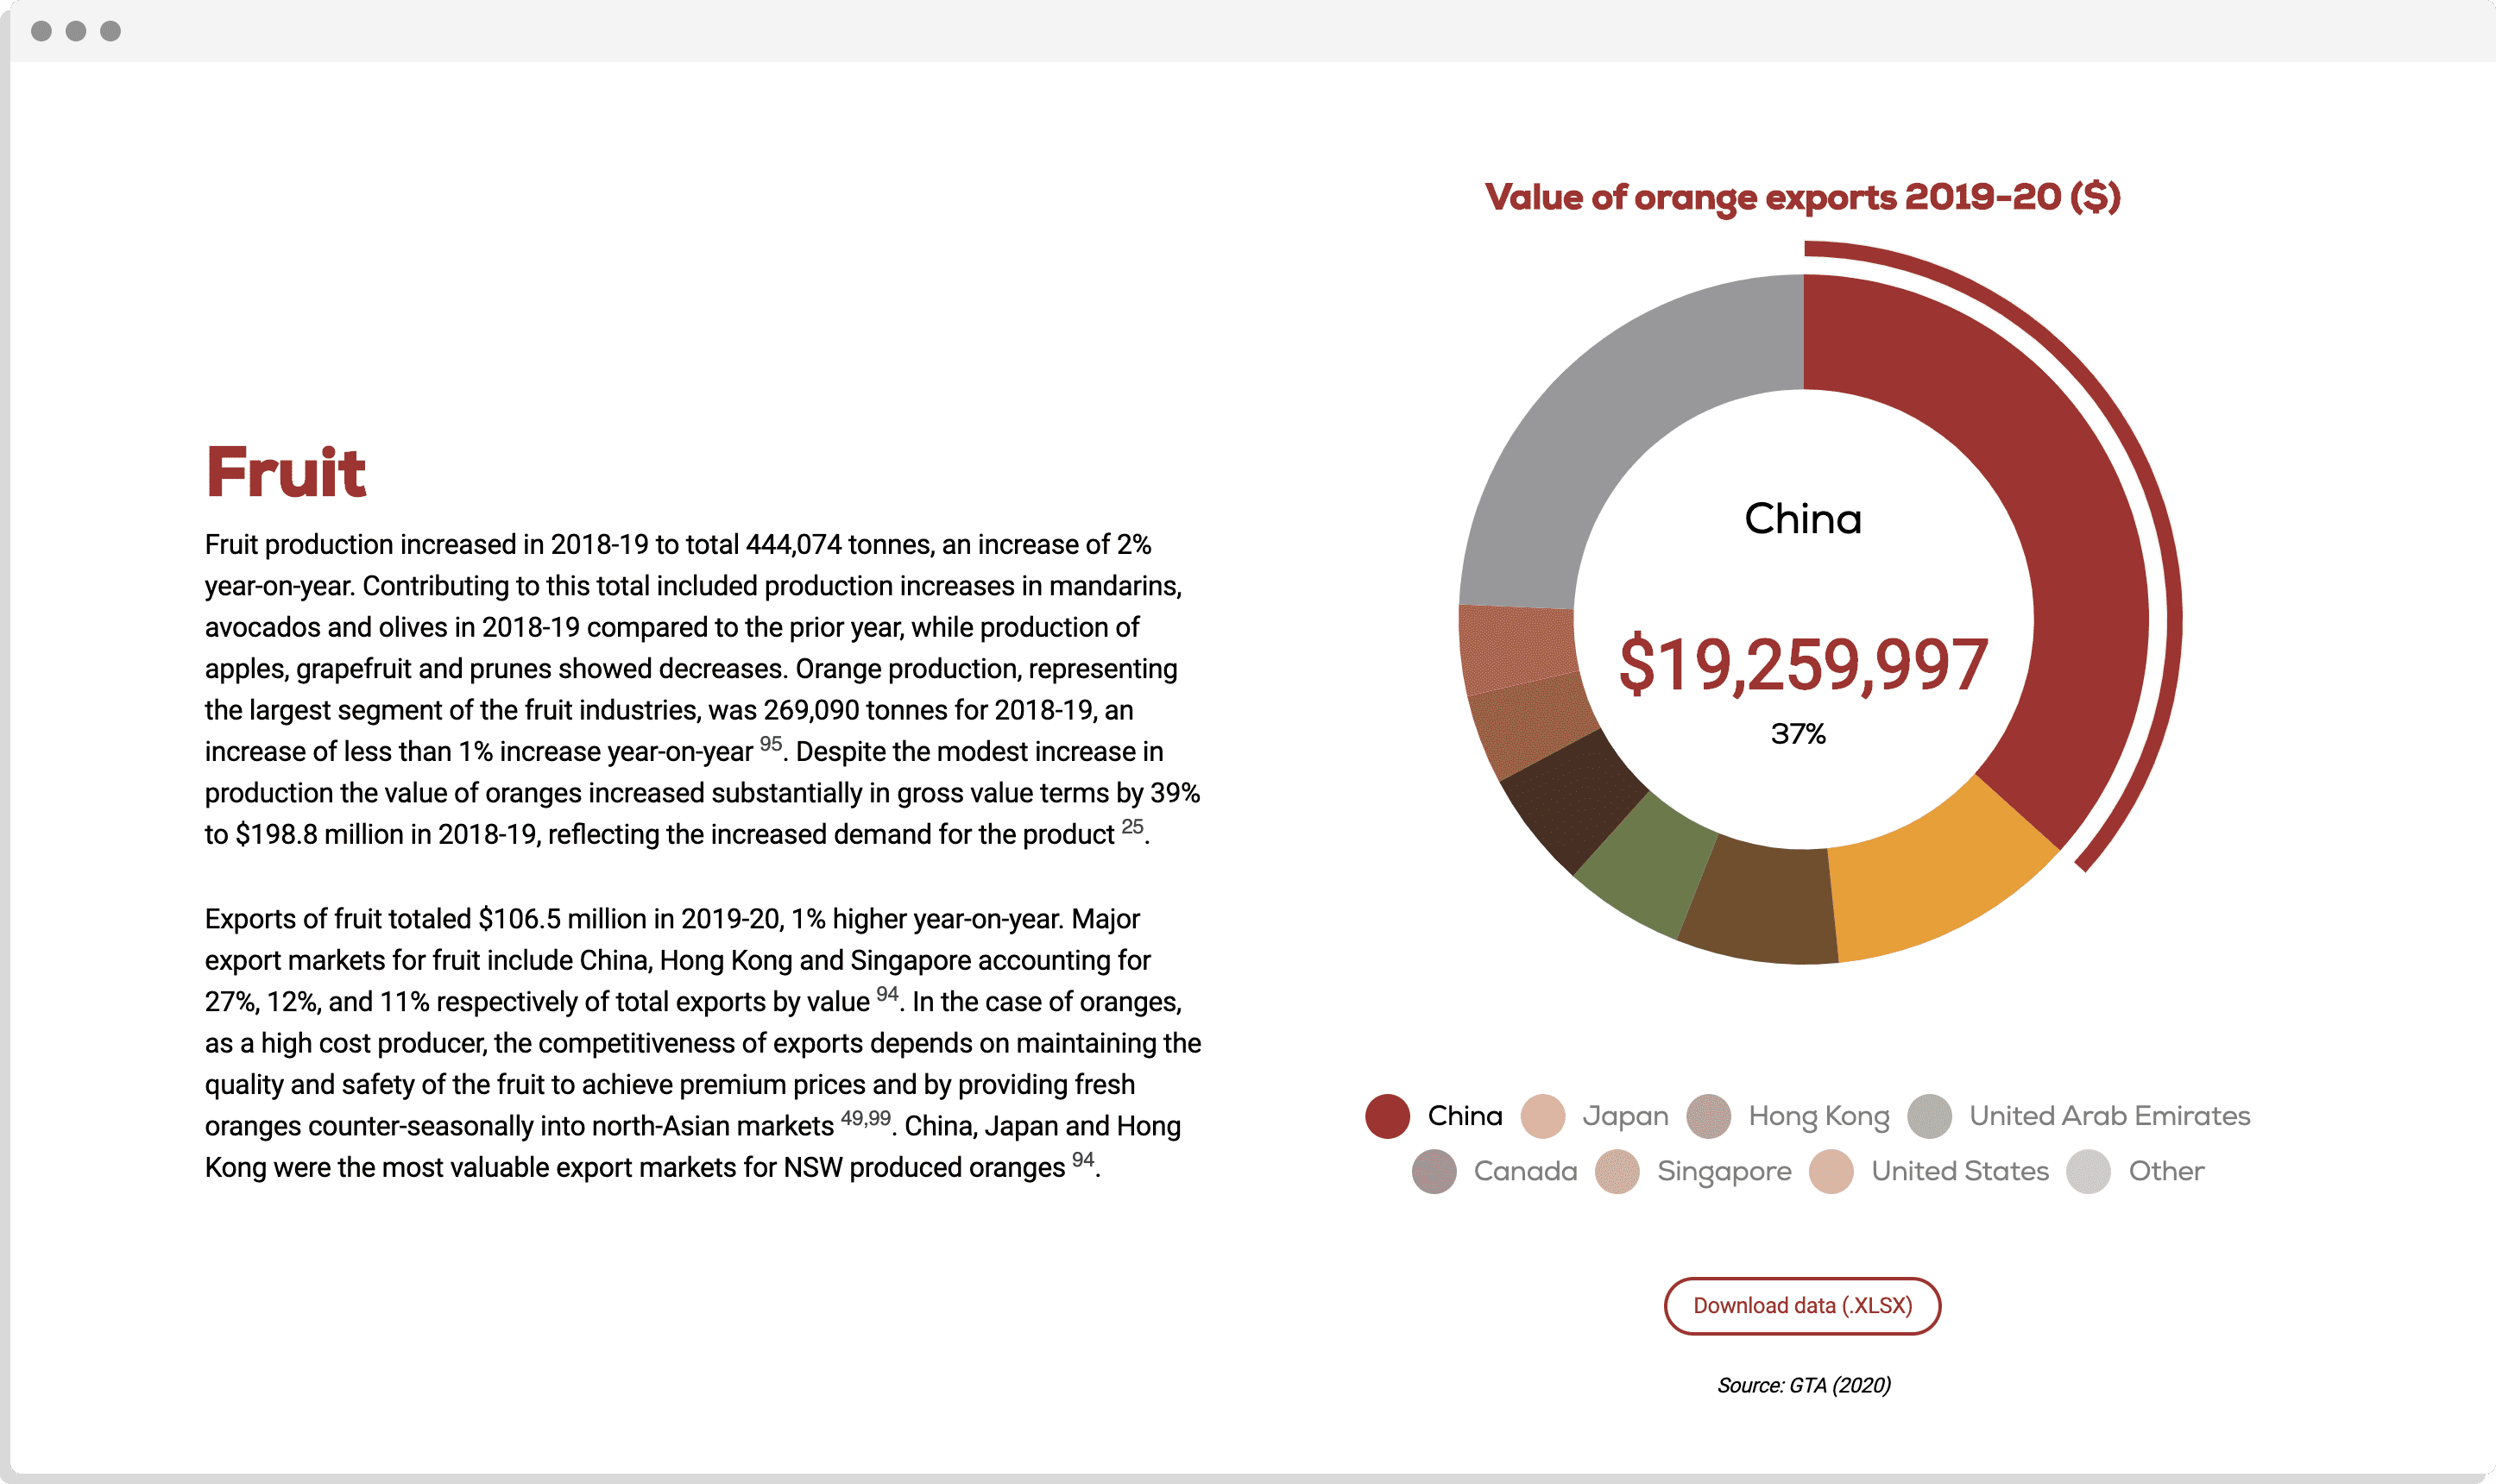Open footnote reference 95 superscript
2496x1484 pixels.
tap(770, 744)
